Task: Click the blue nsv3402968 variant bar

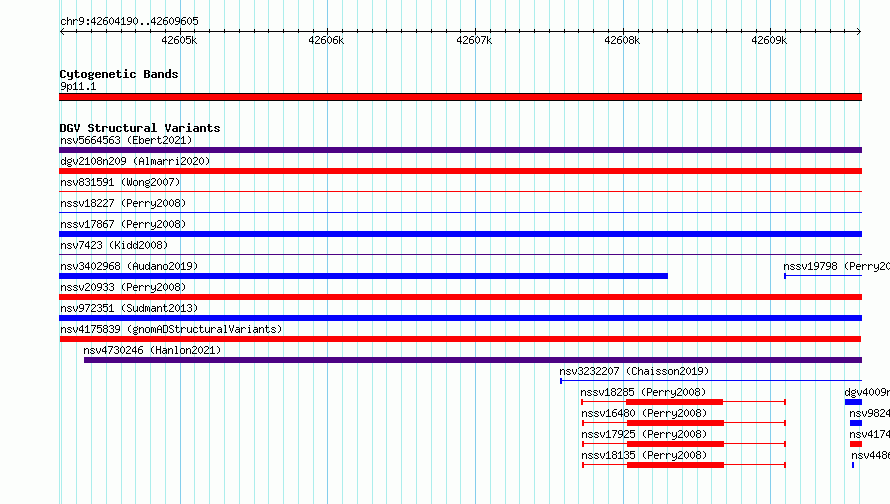Action: point(363,276)
